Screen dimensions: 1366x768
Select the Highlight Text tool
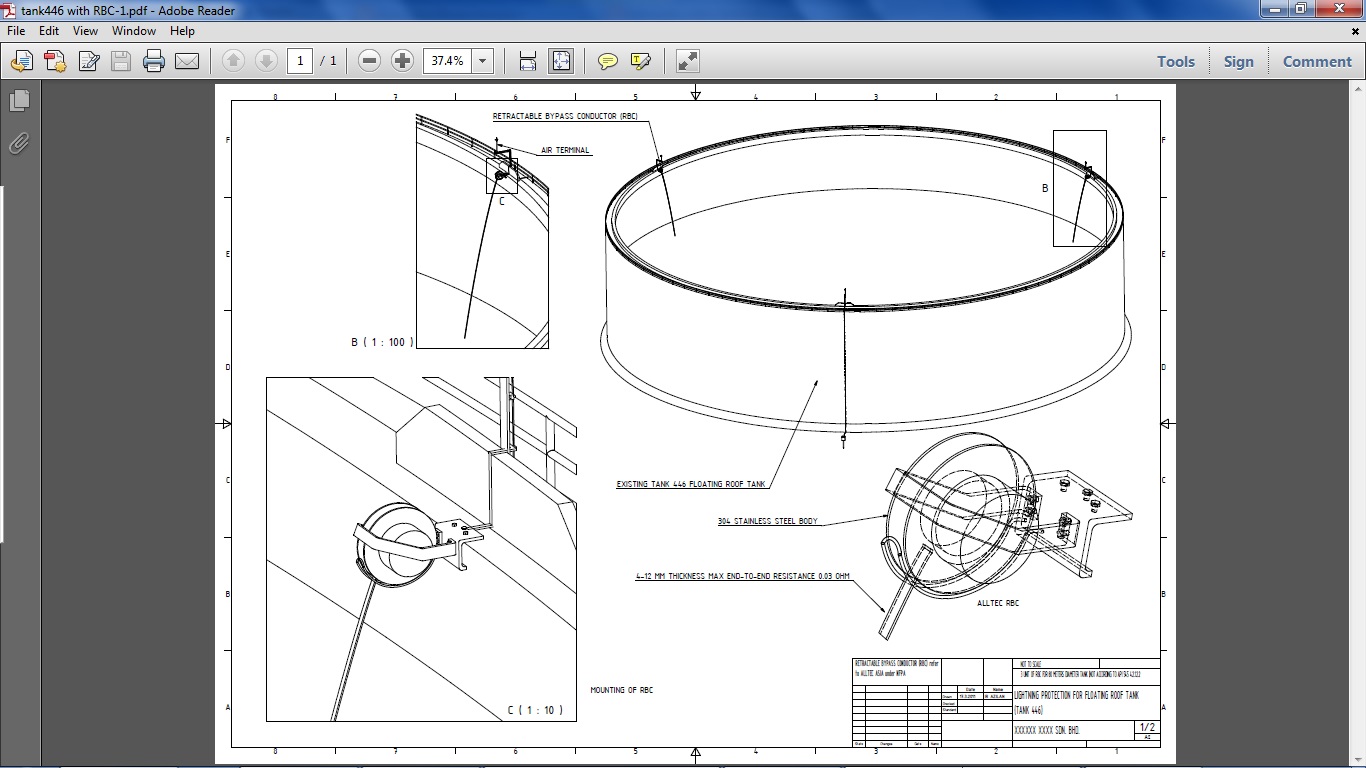(641, 61)
